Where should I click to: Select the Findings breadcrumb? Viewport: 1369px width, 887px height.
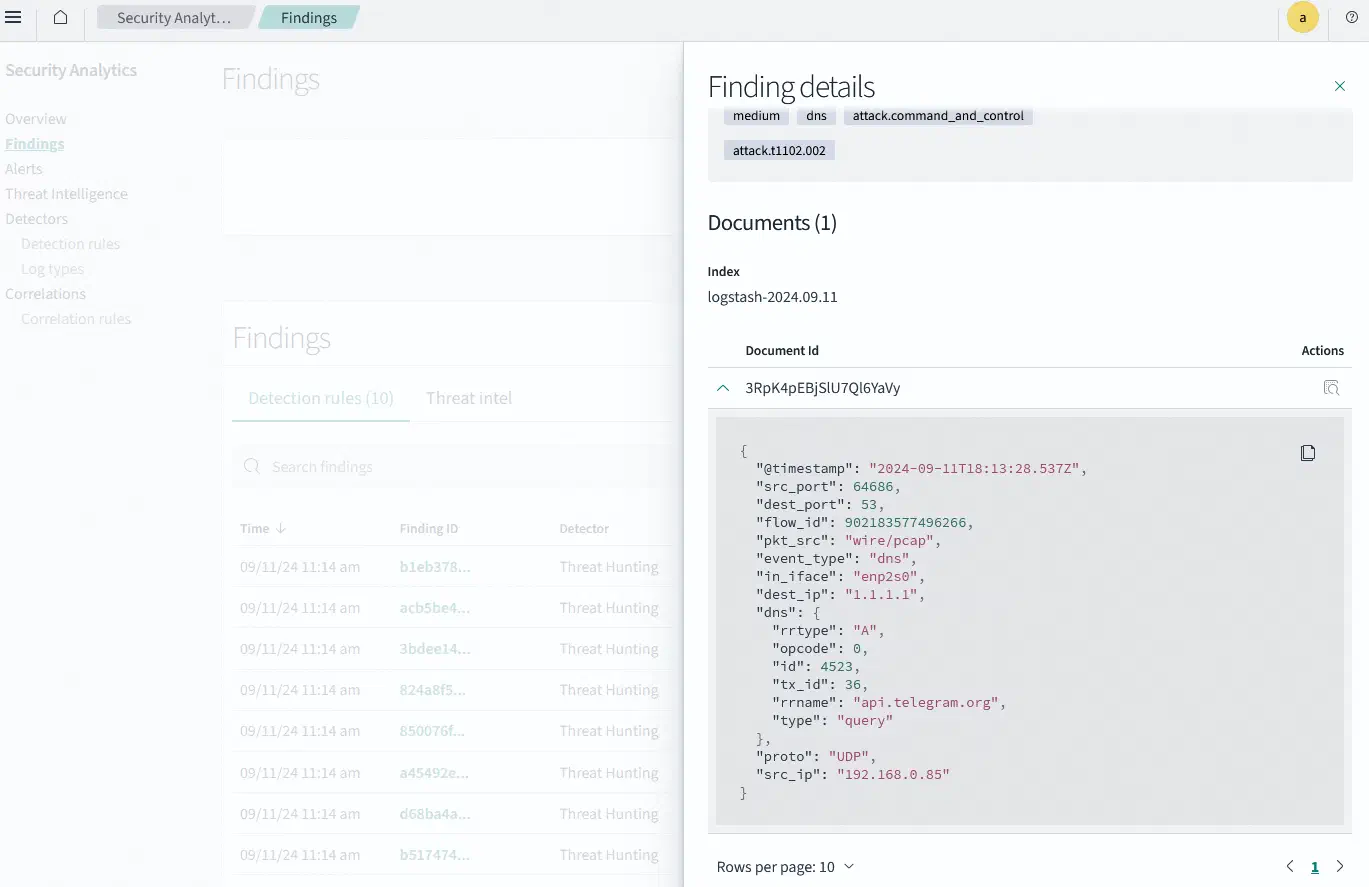pos(309,18)
